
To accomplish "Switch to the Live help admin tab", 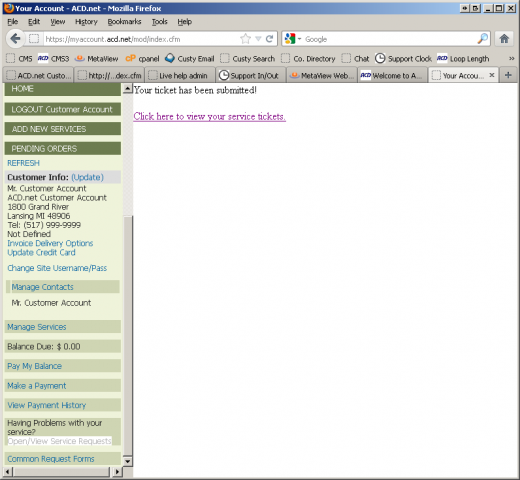I will [x=180, y=76].
